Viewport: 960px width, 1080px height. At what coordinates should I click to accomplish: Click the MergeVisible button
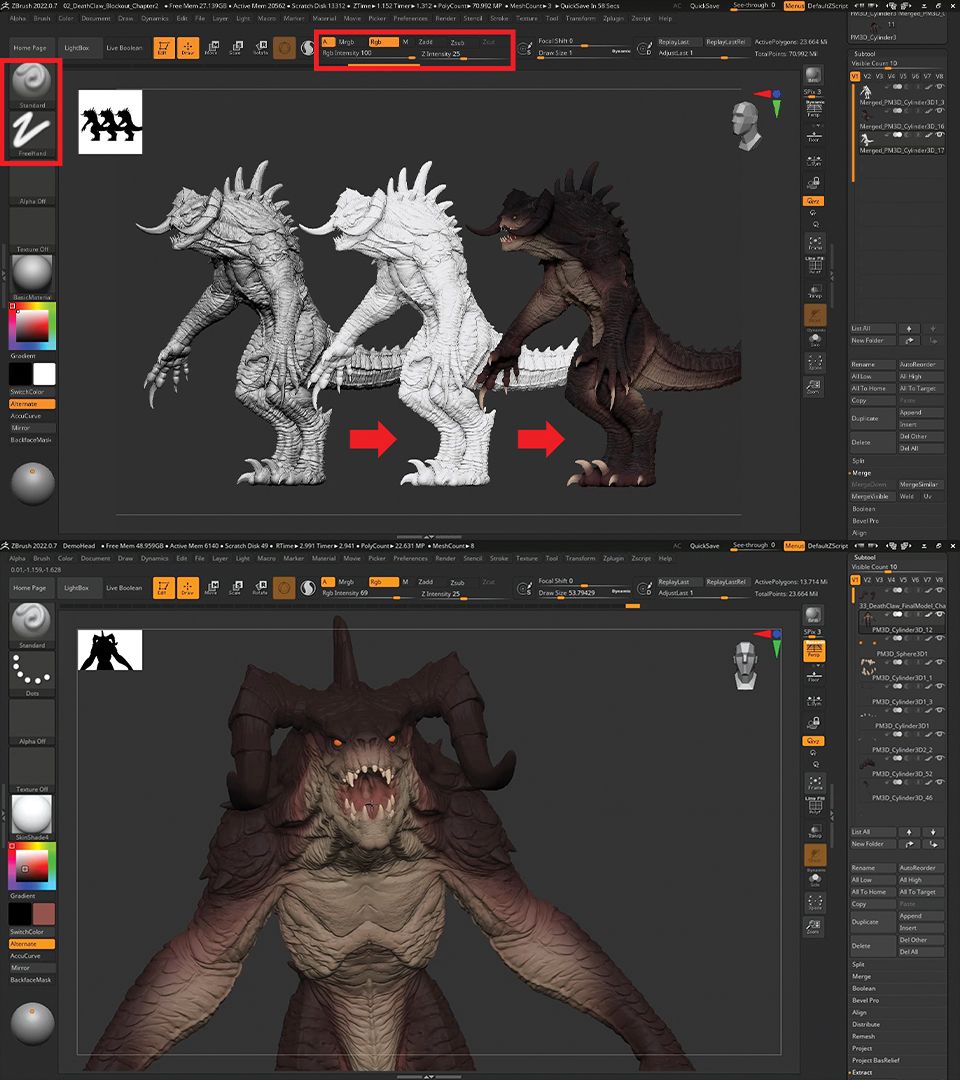pos(872,496)
